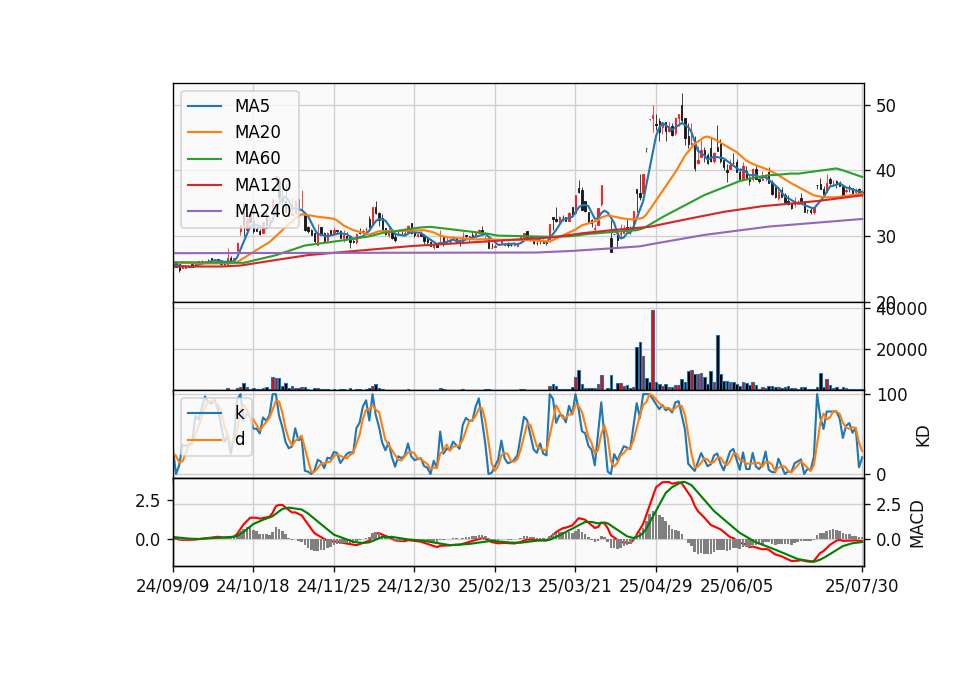Click the KD axis label
Image resolution: width=960 pixels, height=690 pixels.
point(923,436)
